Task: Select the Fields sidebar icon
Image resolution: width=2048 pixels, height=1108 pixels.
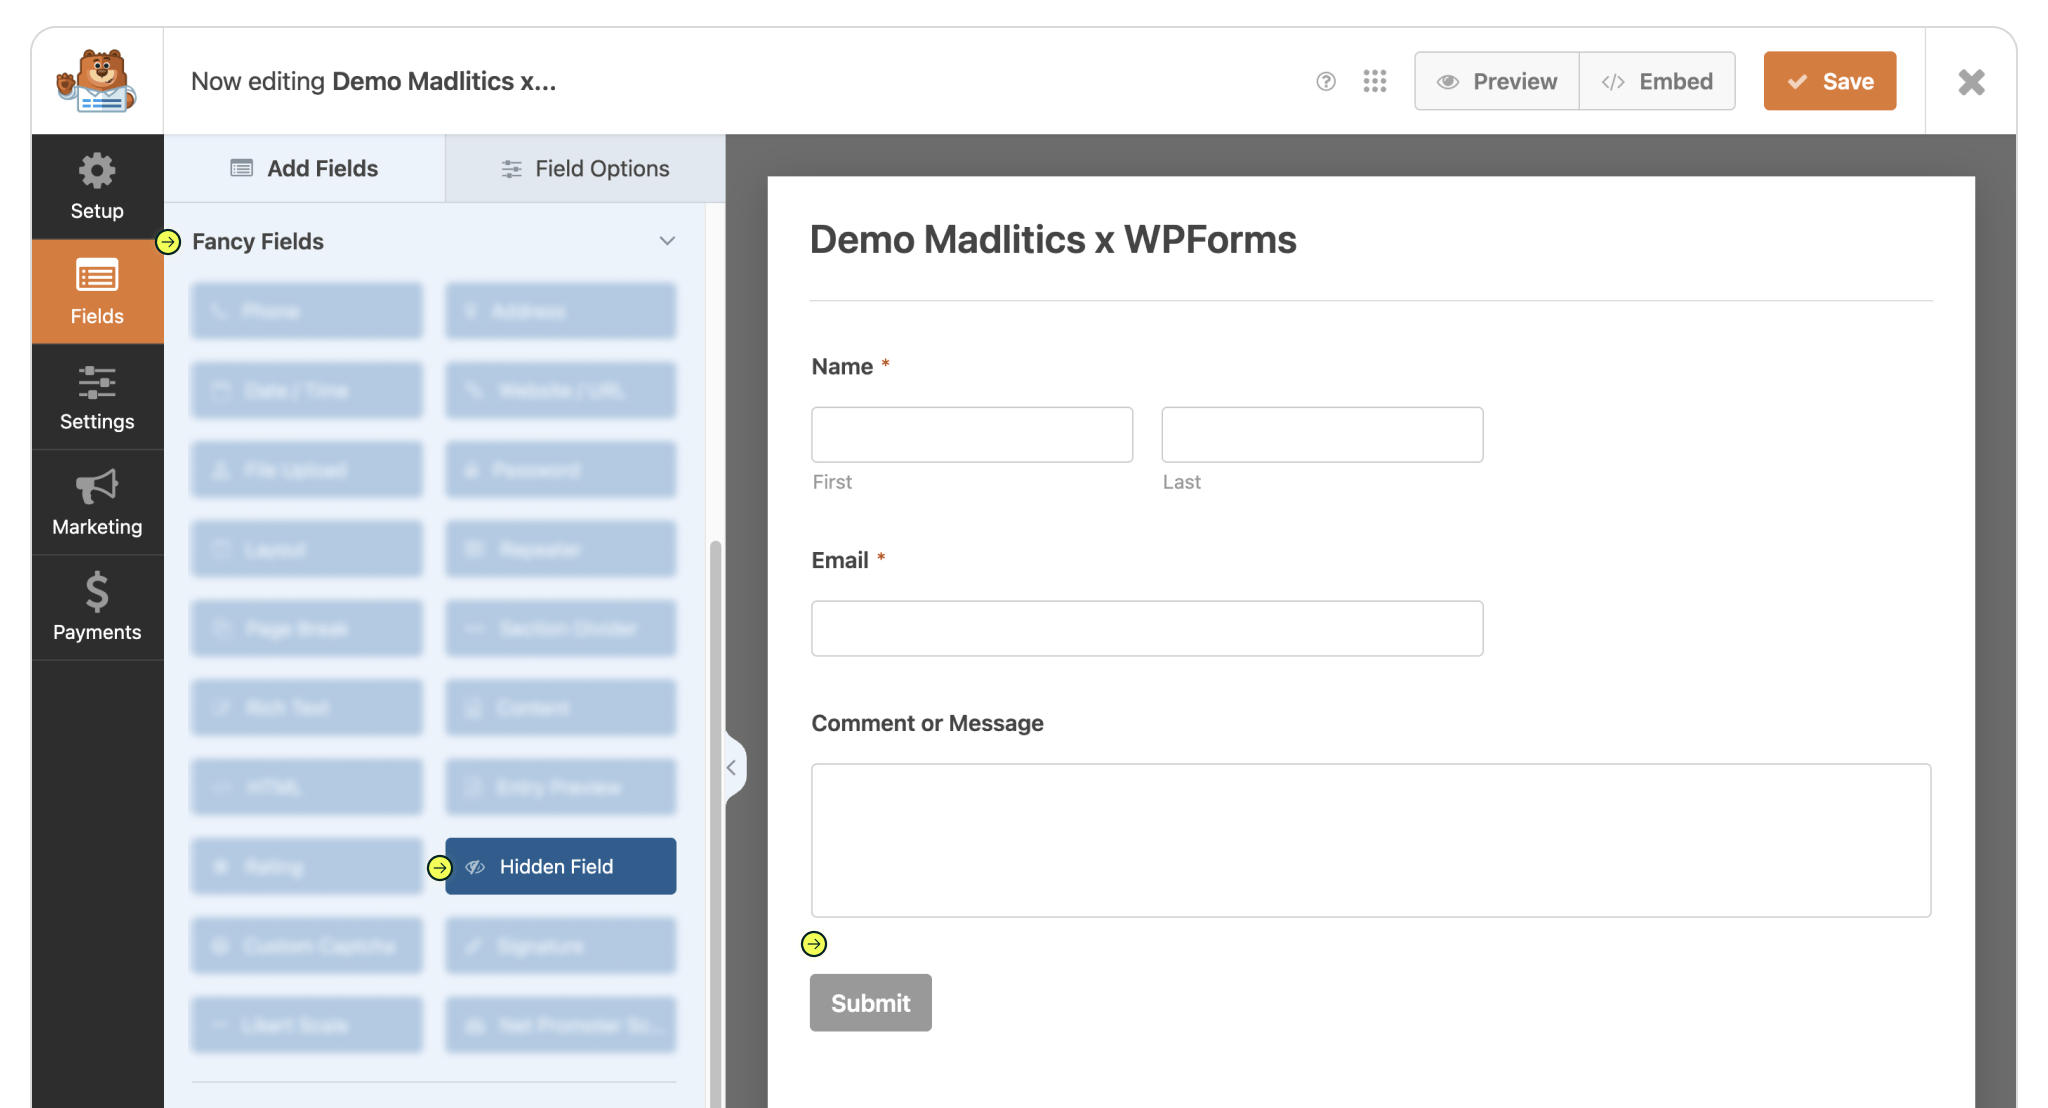Action: click(97, 291)
